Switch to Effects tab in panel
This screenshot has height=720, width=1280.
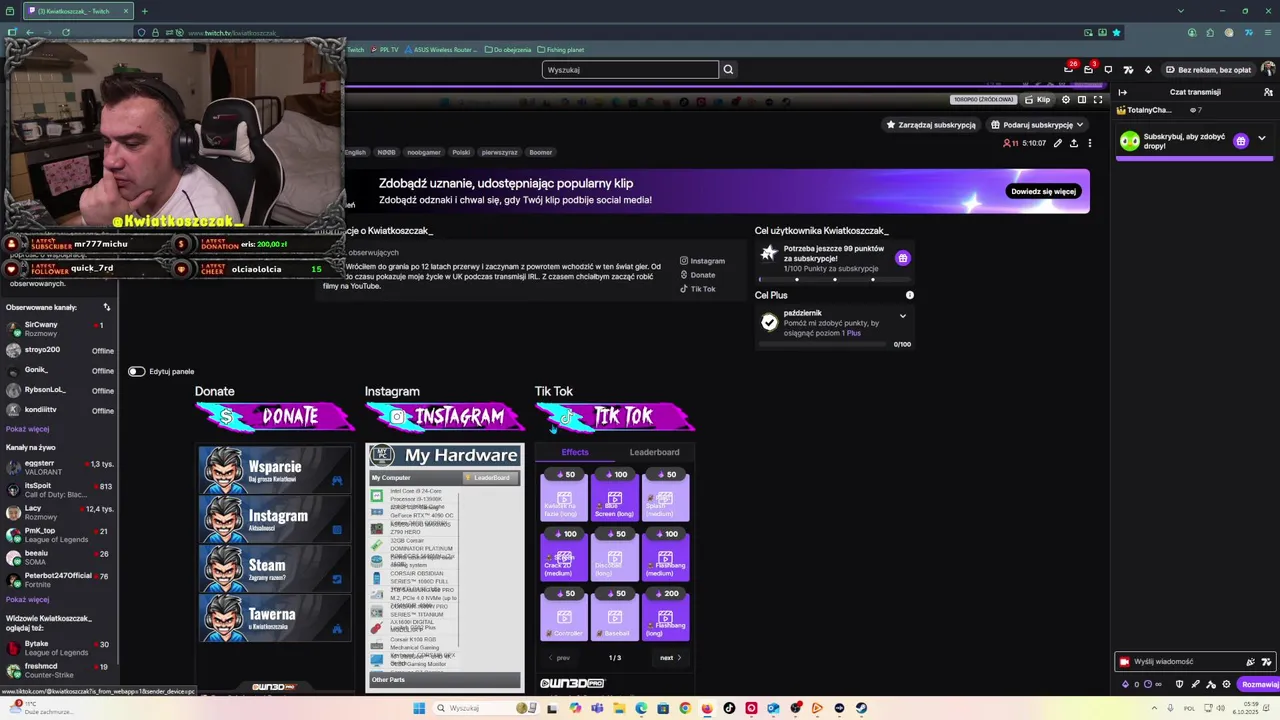click(575, 452)
